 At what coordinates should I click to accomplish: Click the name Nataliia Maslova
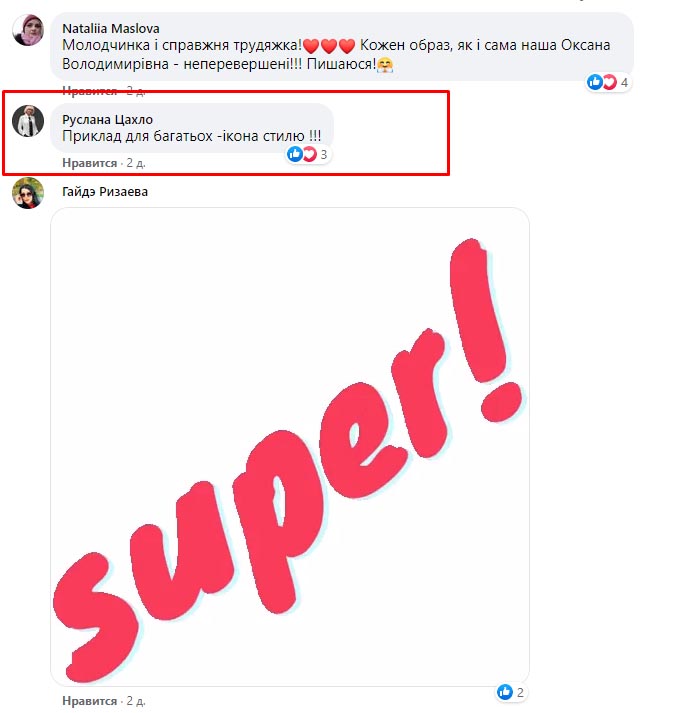(110, 29)
